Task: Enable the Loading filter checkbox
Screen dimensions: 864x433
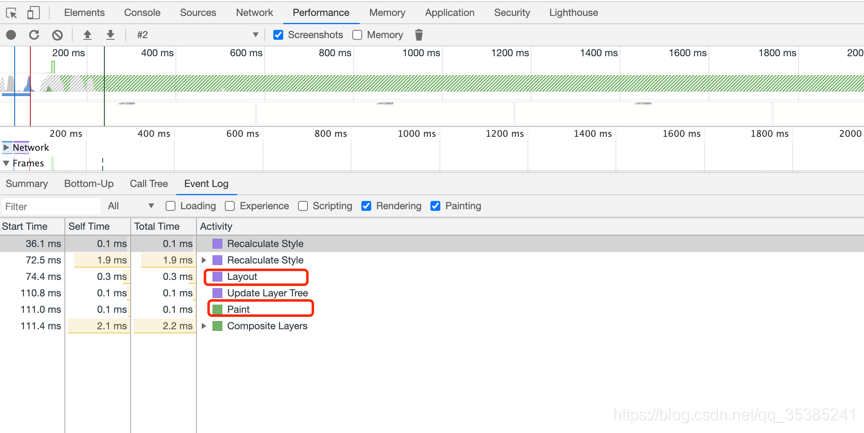Action: (171, 206)
